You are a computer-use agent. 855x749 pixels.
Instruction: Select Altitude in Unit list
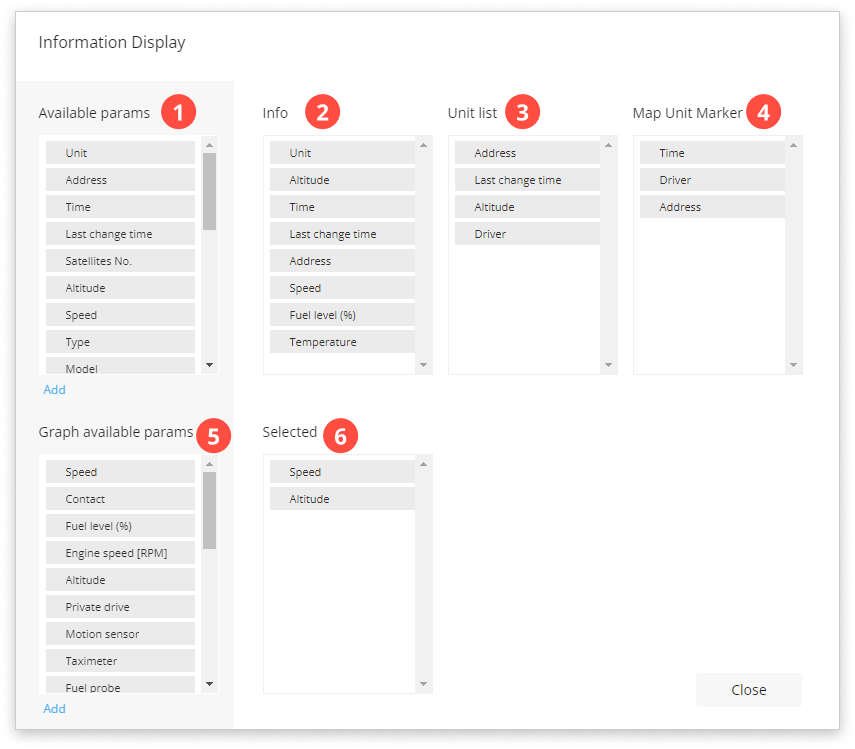click(527, 207)
